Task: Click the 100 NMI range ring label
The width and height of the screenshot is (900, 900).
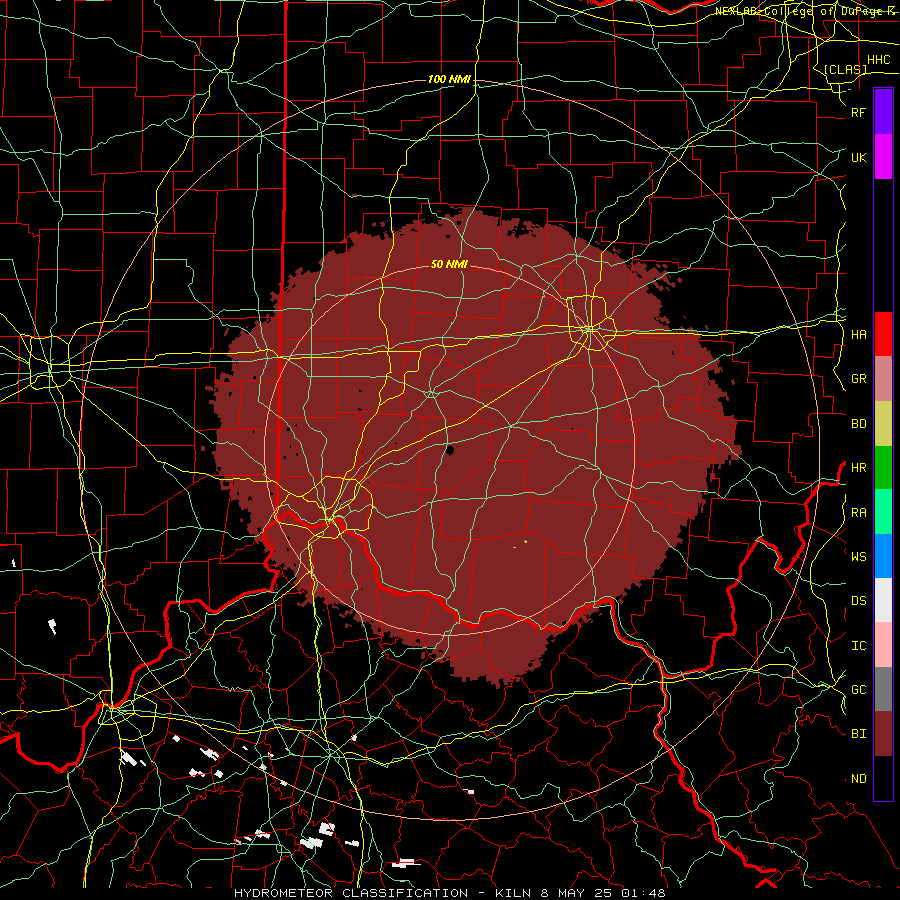Action: (449, 79)
